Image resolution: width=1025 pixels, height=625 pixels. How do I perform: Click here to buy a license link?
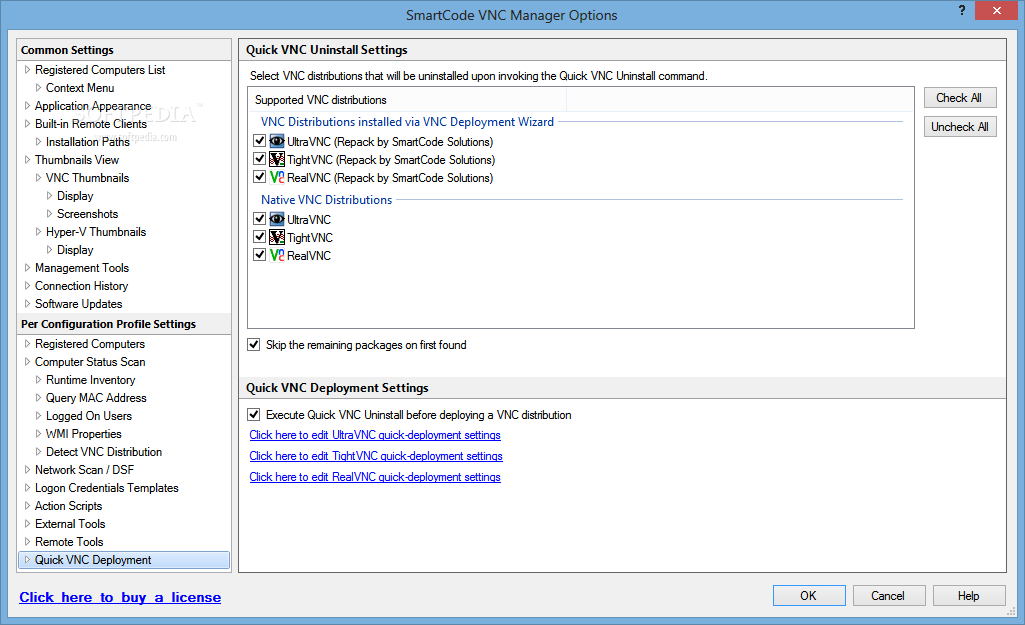pos(120,597)
